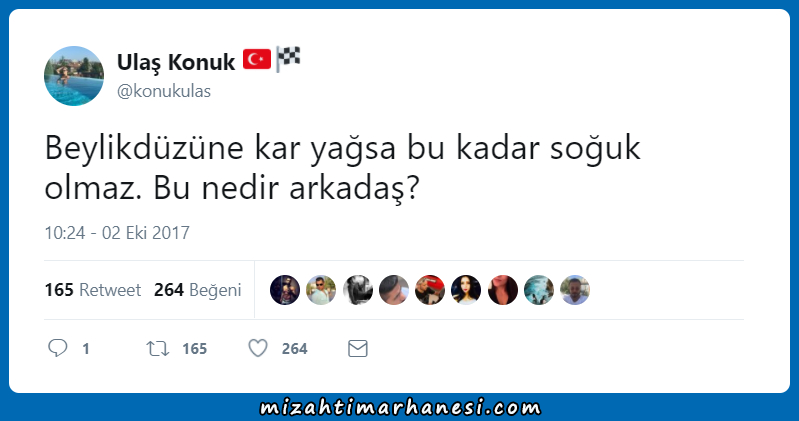This screenshot has height=421, width=799.
Task: Open Ulaş Konuk's profile picture
Action: click(x=74, y=76)
